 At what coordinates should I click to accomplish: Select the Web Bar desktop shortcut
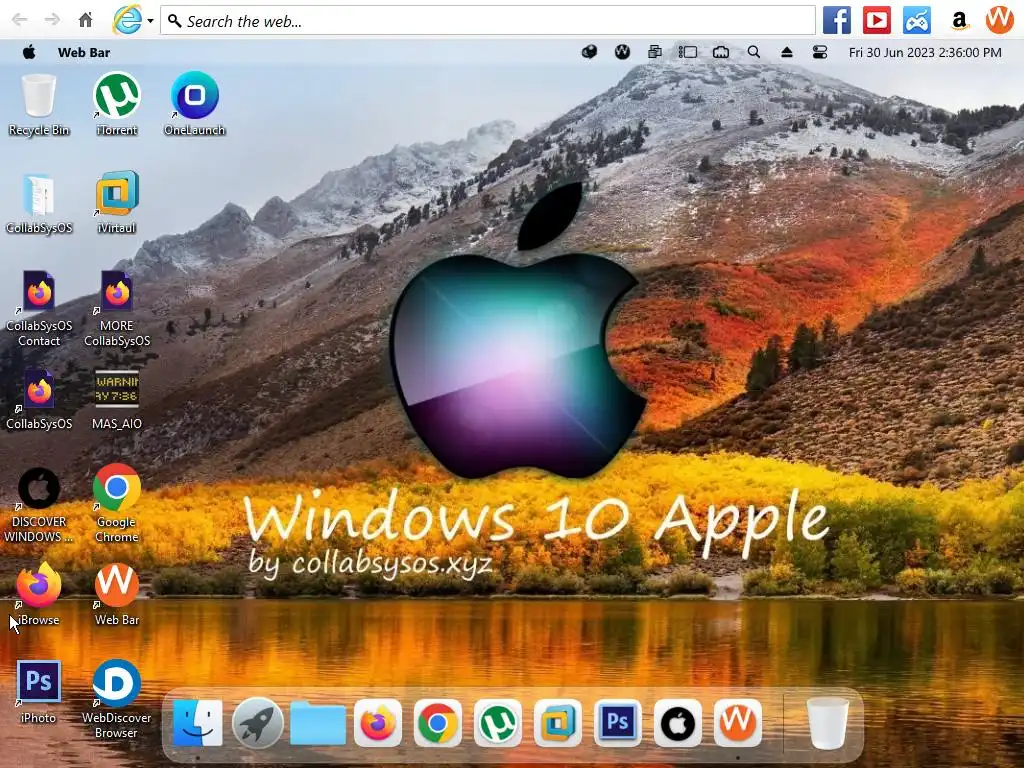(x=117, y=594)
